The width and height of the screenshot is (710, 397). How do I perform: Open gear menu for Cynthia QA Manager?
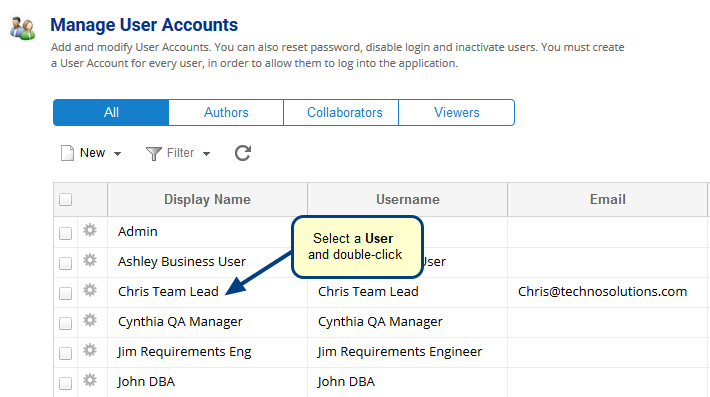[x=90, y=320]
